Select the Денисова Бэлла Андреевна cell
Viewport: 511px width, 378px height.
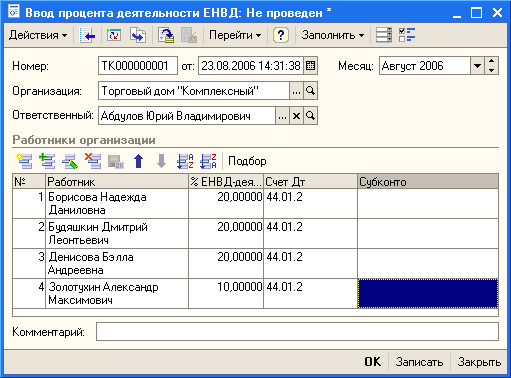(x=117, y=264)
